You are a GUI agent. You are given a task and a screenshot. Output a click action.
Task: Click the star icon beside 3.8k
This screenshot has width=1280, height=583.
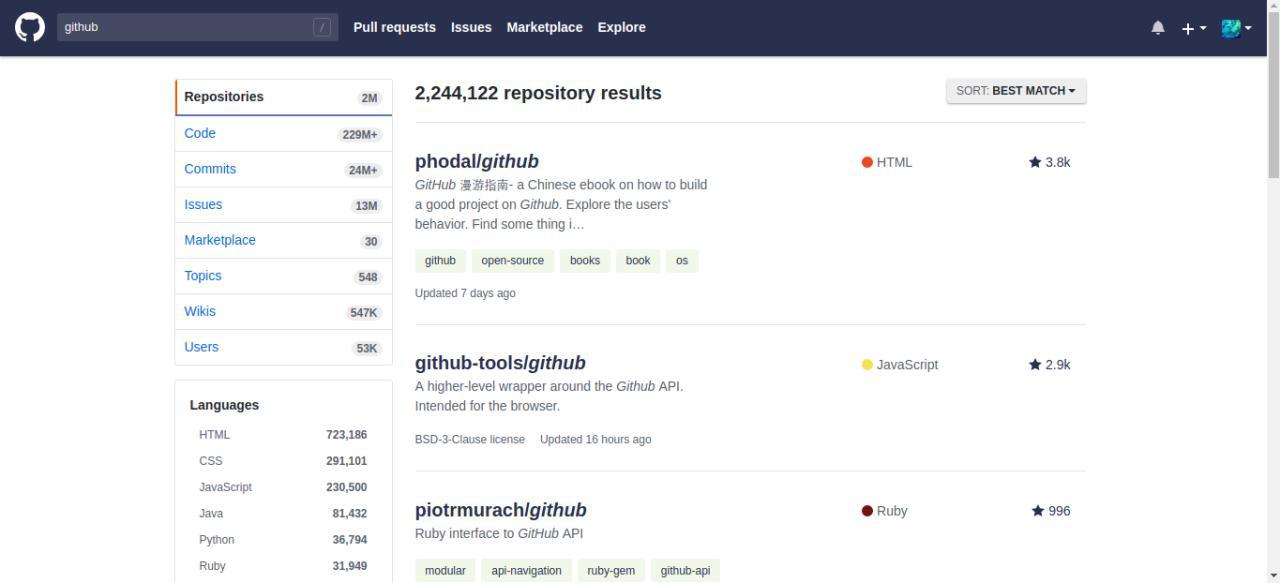click(1035, 162)
